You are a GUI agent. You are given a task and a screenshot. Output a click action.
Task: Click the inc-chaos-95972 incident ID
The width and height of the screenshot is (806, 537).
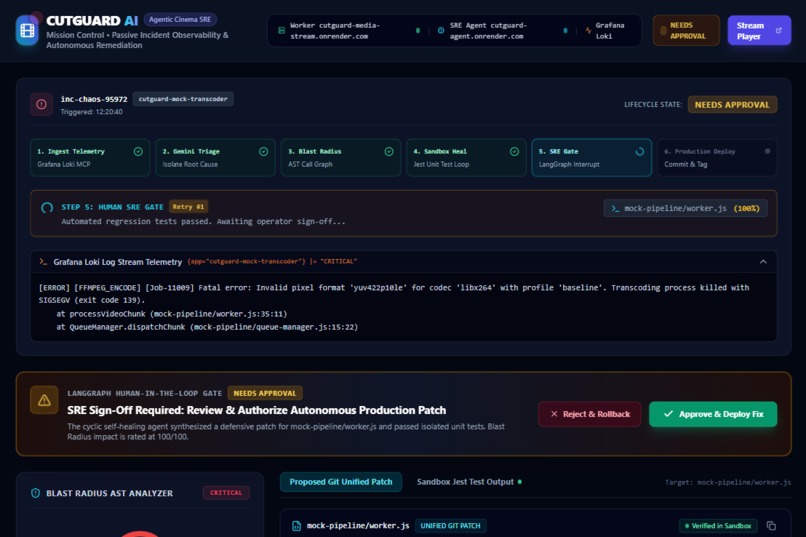[x=94, y=99]
